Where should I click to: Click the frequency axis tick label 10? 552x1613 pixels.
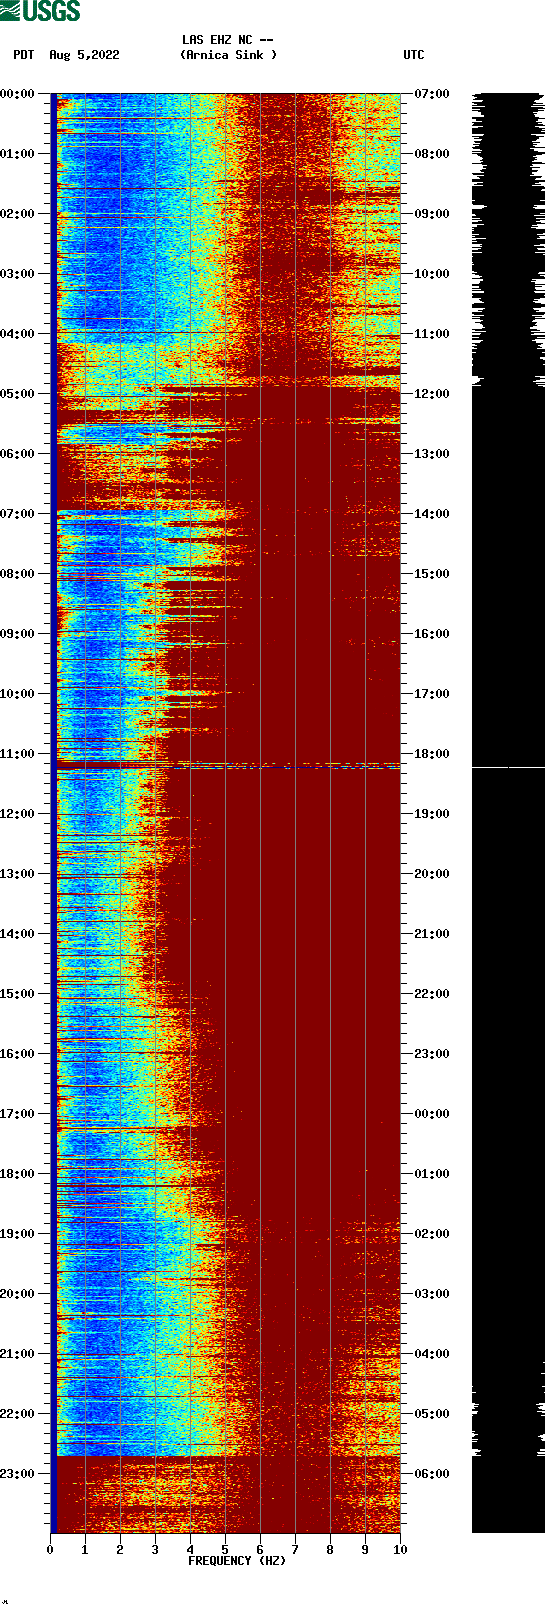coord(400,1550)
